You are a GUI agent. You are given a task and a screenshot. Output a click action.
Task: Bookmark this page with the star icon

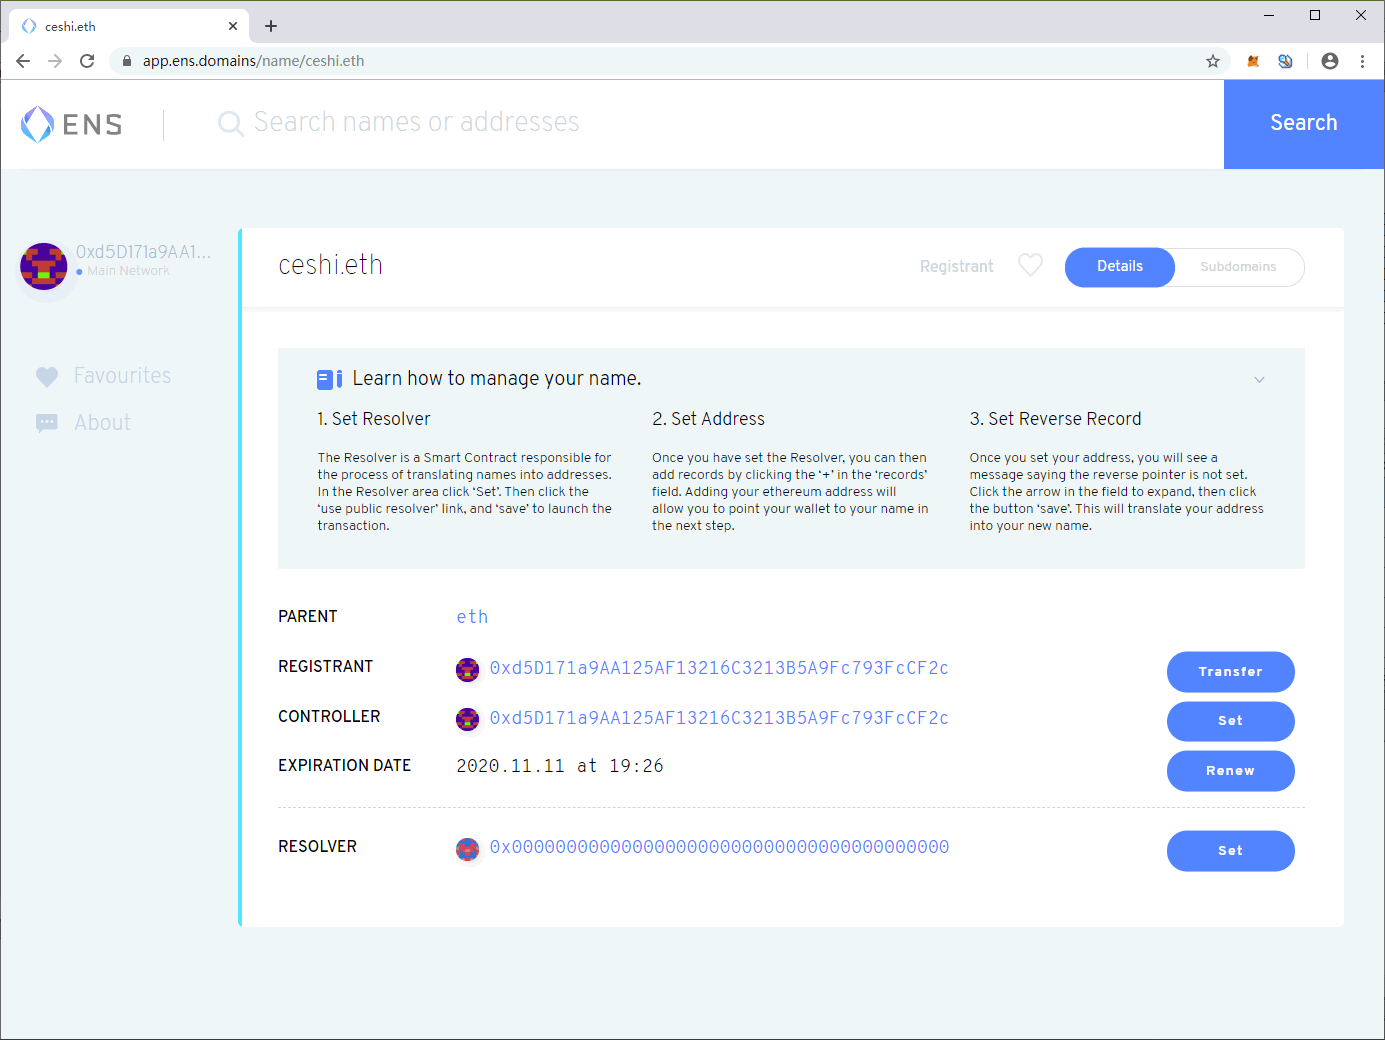click(x=1213, y=61)
